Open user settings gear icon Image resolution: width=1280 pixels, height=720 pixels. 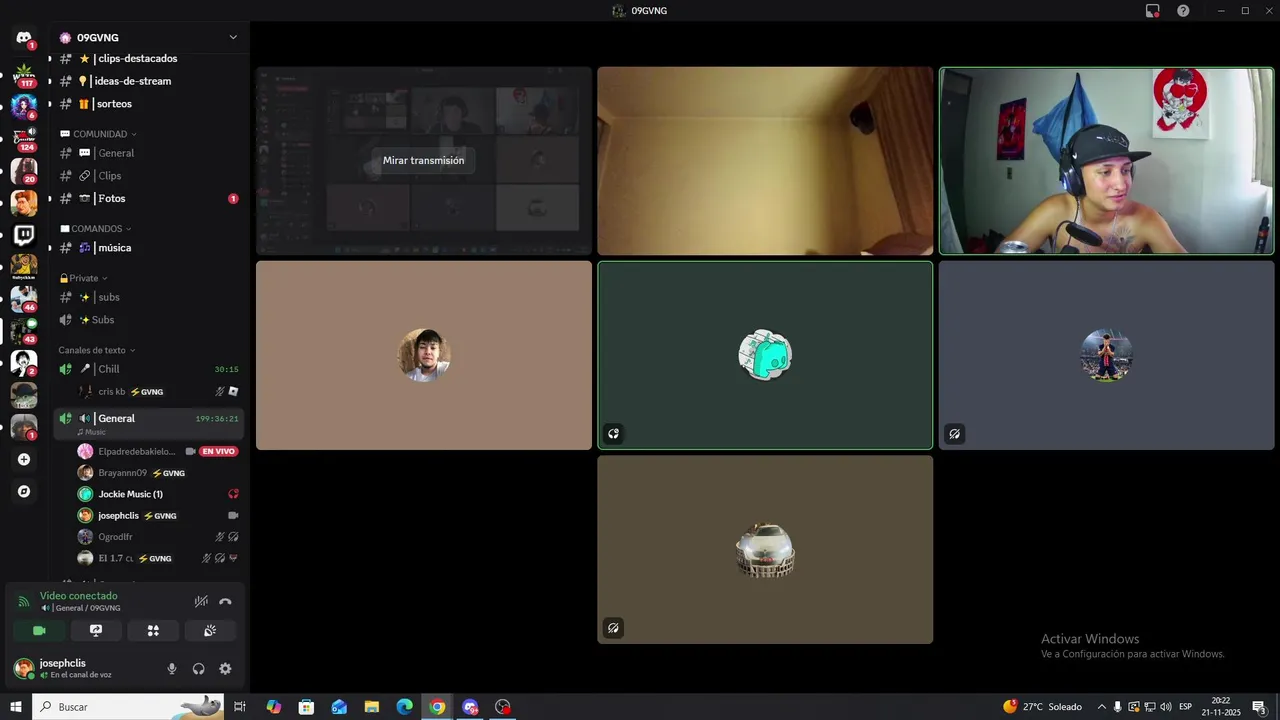[x=225, y=669]
